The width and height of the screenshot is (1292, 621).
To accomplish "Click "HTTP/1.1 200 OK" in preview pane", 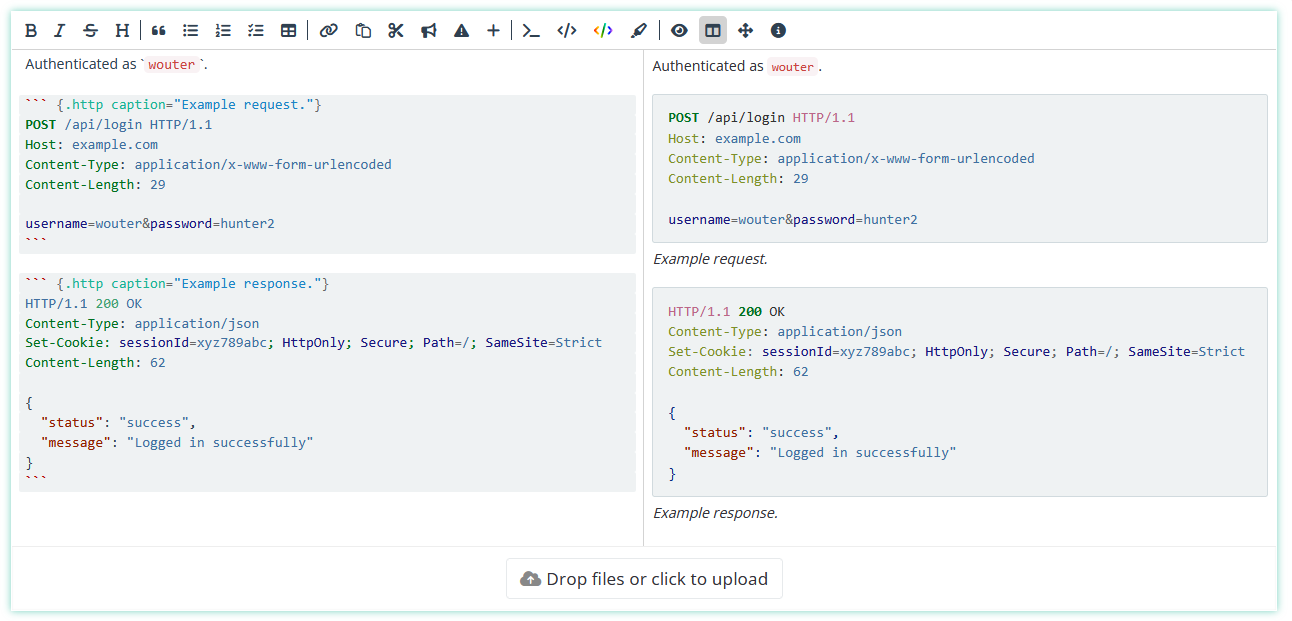I will pyautogui.click(x=727, y=312).
